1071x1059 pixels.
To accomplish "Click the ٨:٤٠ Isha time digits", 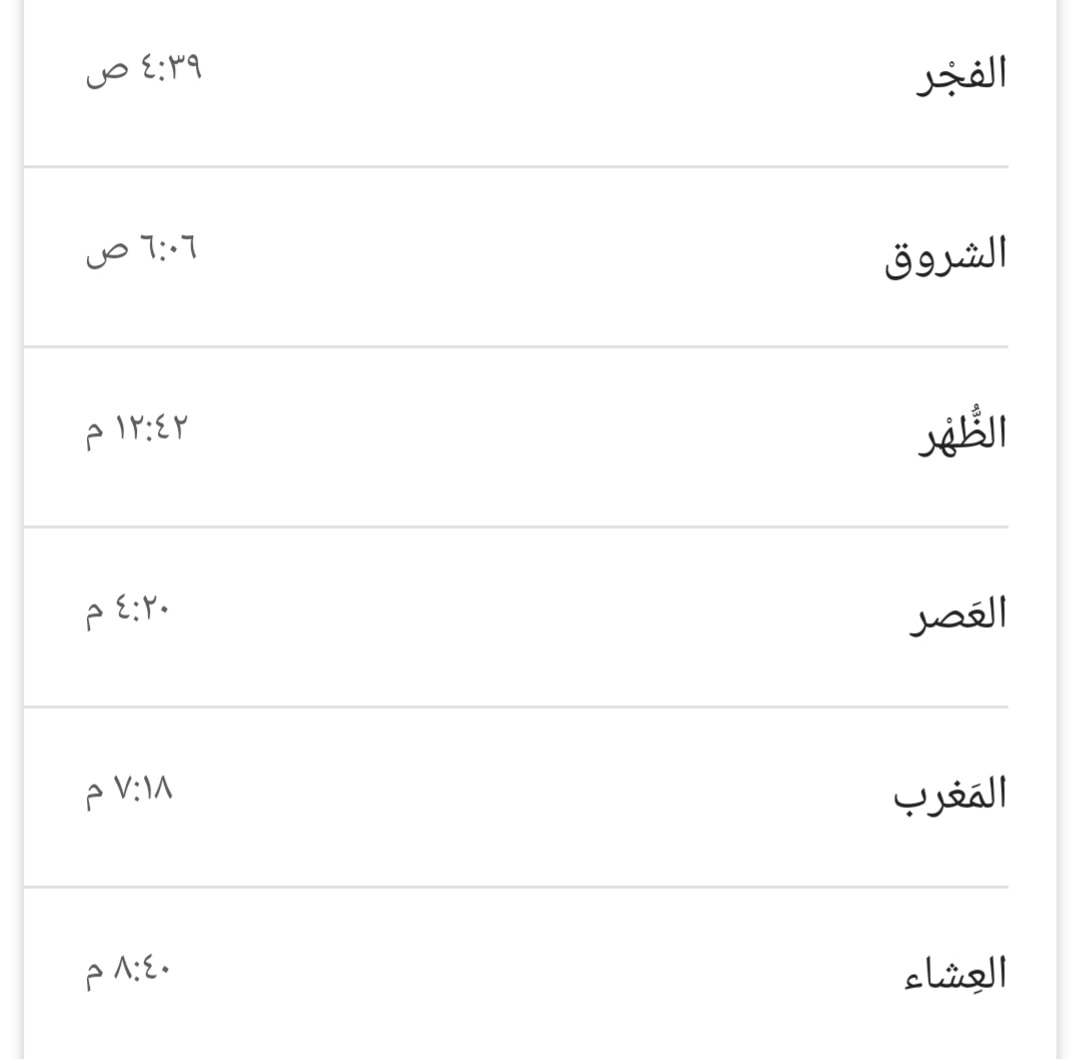I will (142, 968).
